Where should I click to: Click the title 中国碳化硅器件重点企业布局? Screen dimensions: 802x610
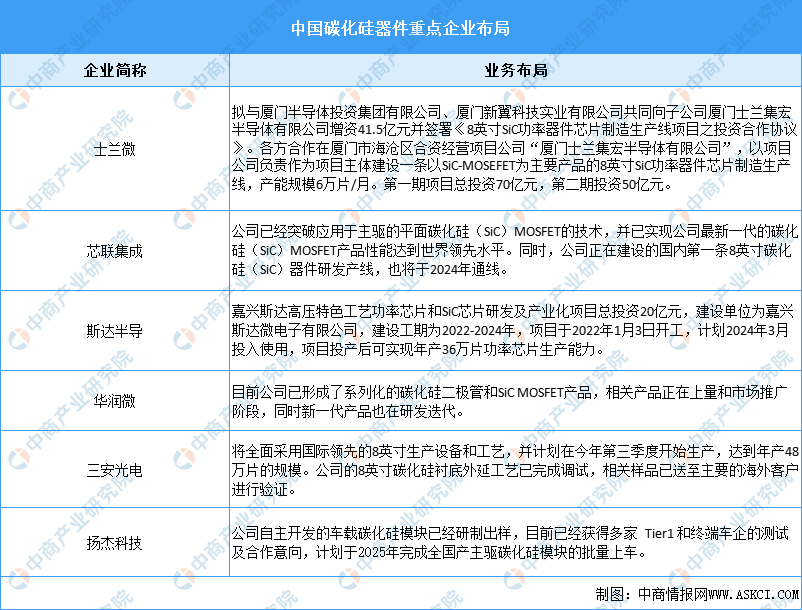(400, 28)
